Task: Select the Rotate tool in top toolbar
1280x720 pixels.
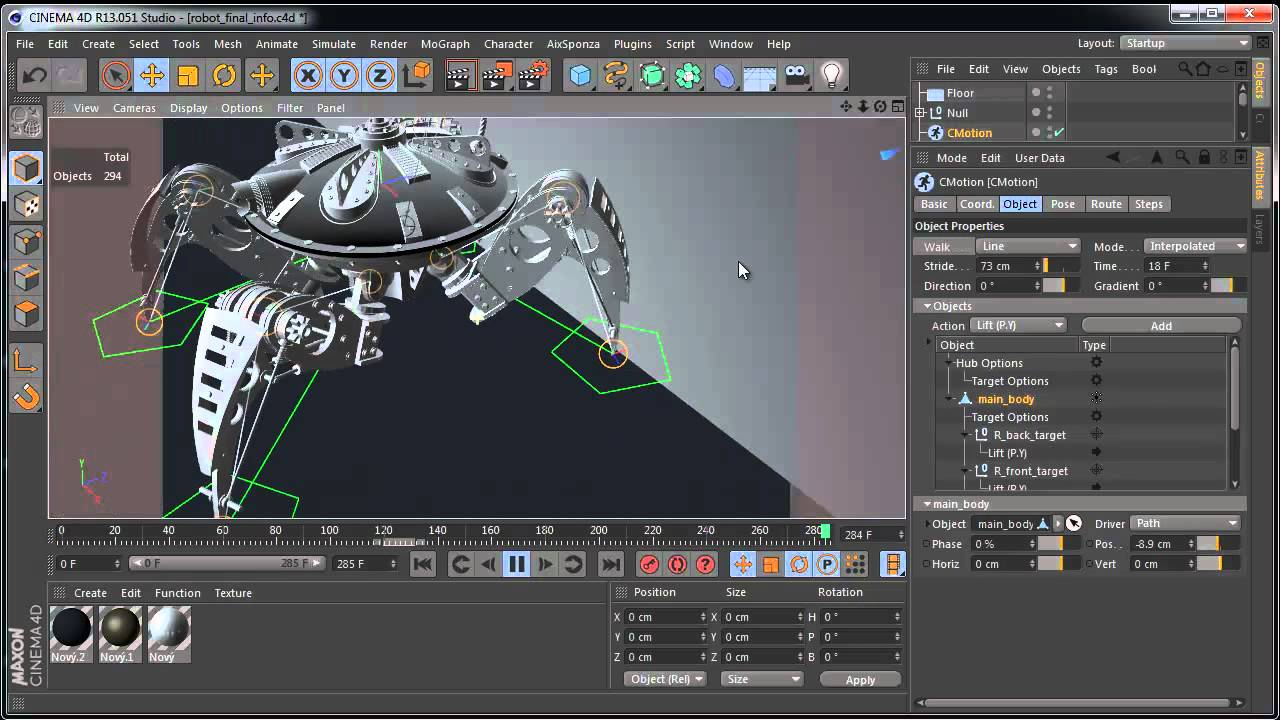Action: (x=224, y=75)
